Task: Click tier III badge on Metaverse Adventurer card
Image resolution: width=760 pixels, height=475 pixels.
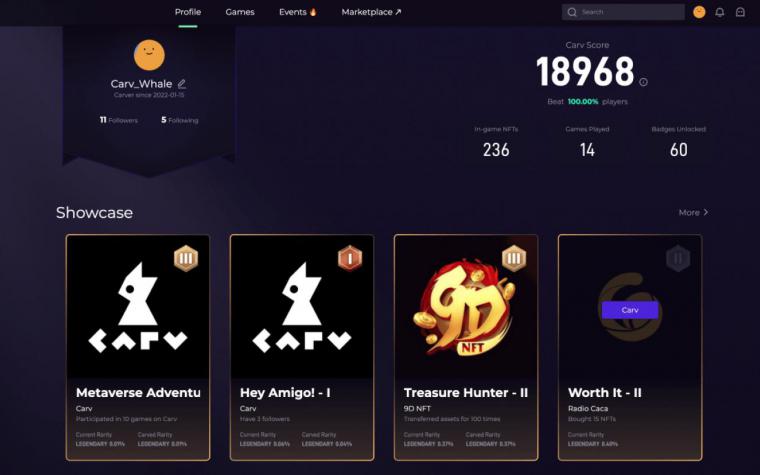Action: pyautogui.click(x=186, y=258)
